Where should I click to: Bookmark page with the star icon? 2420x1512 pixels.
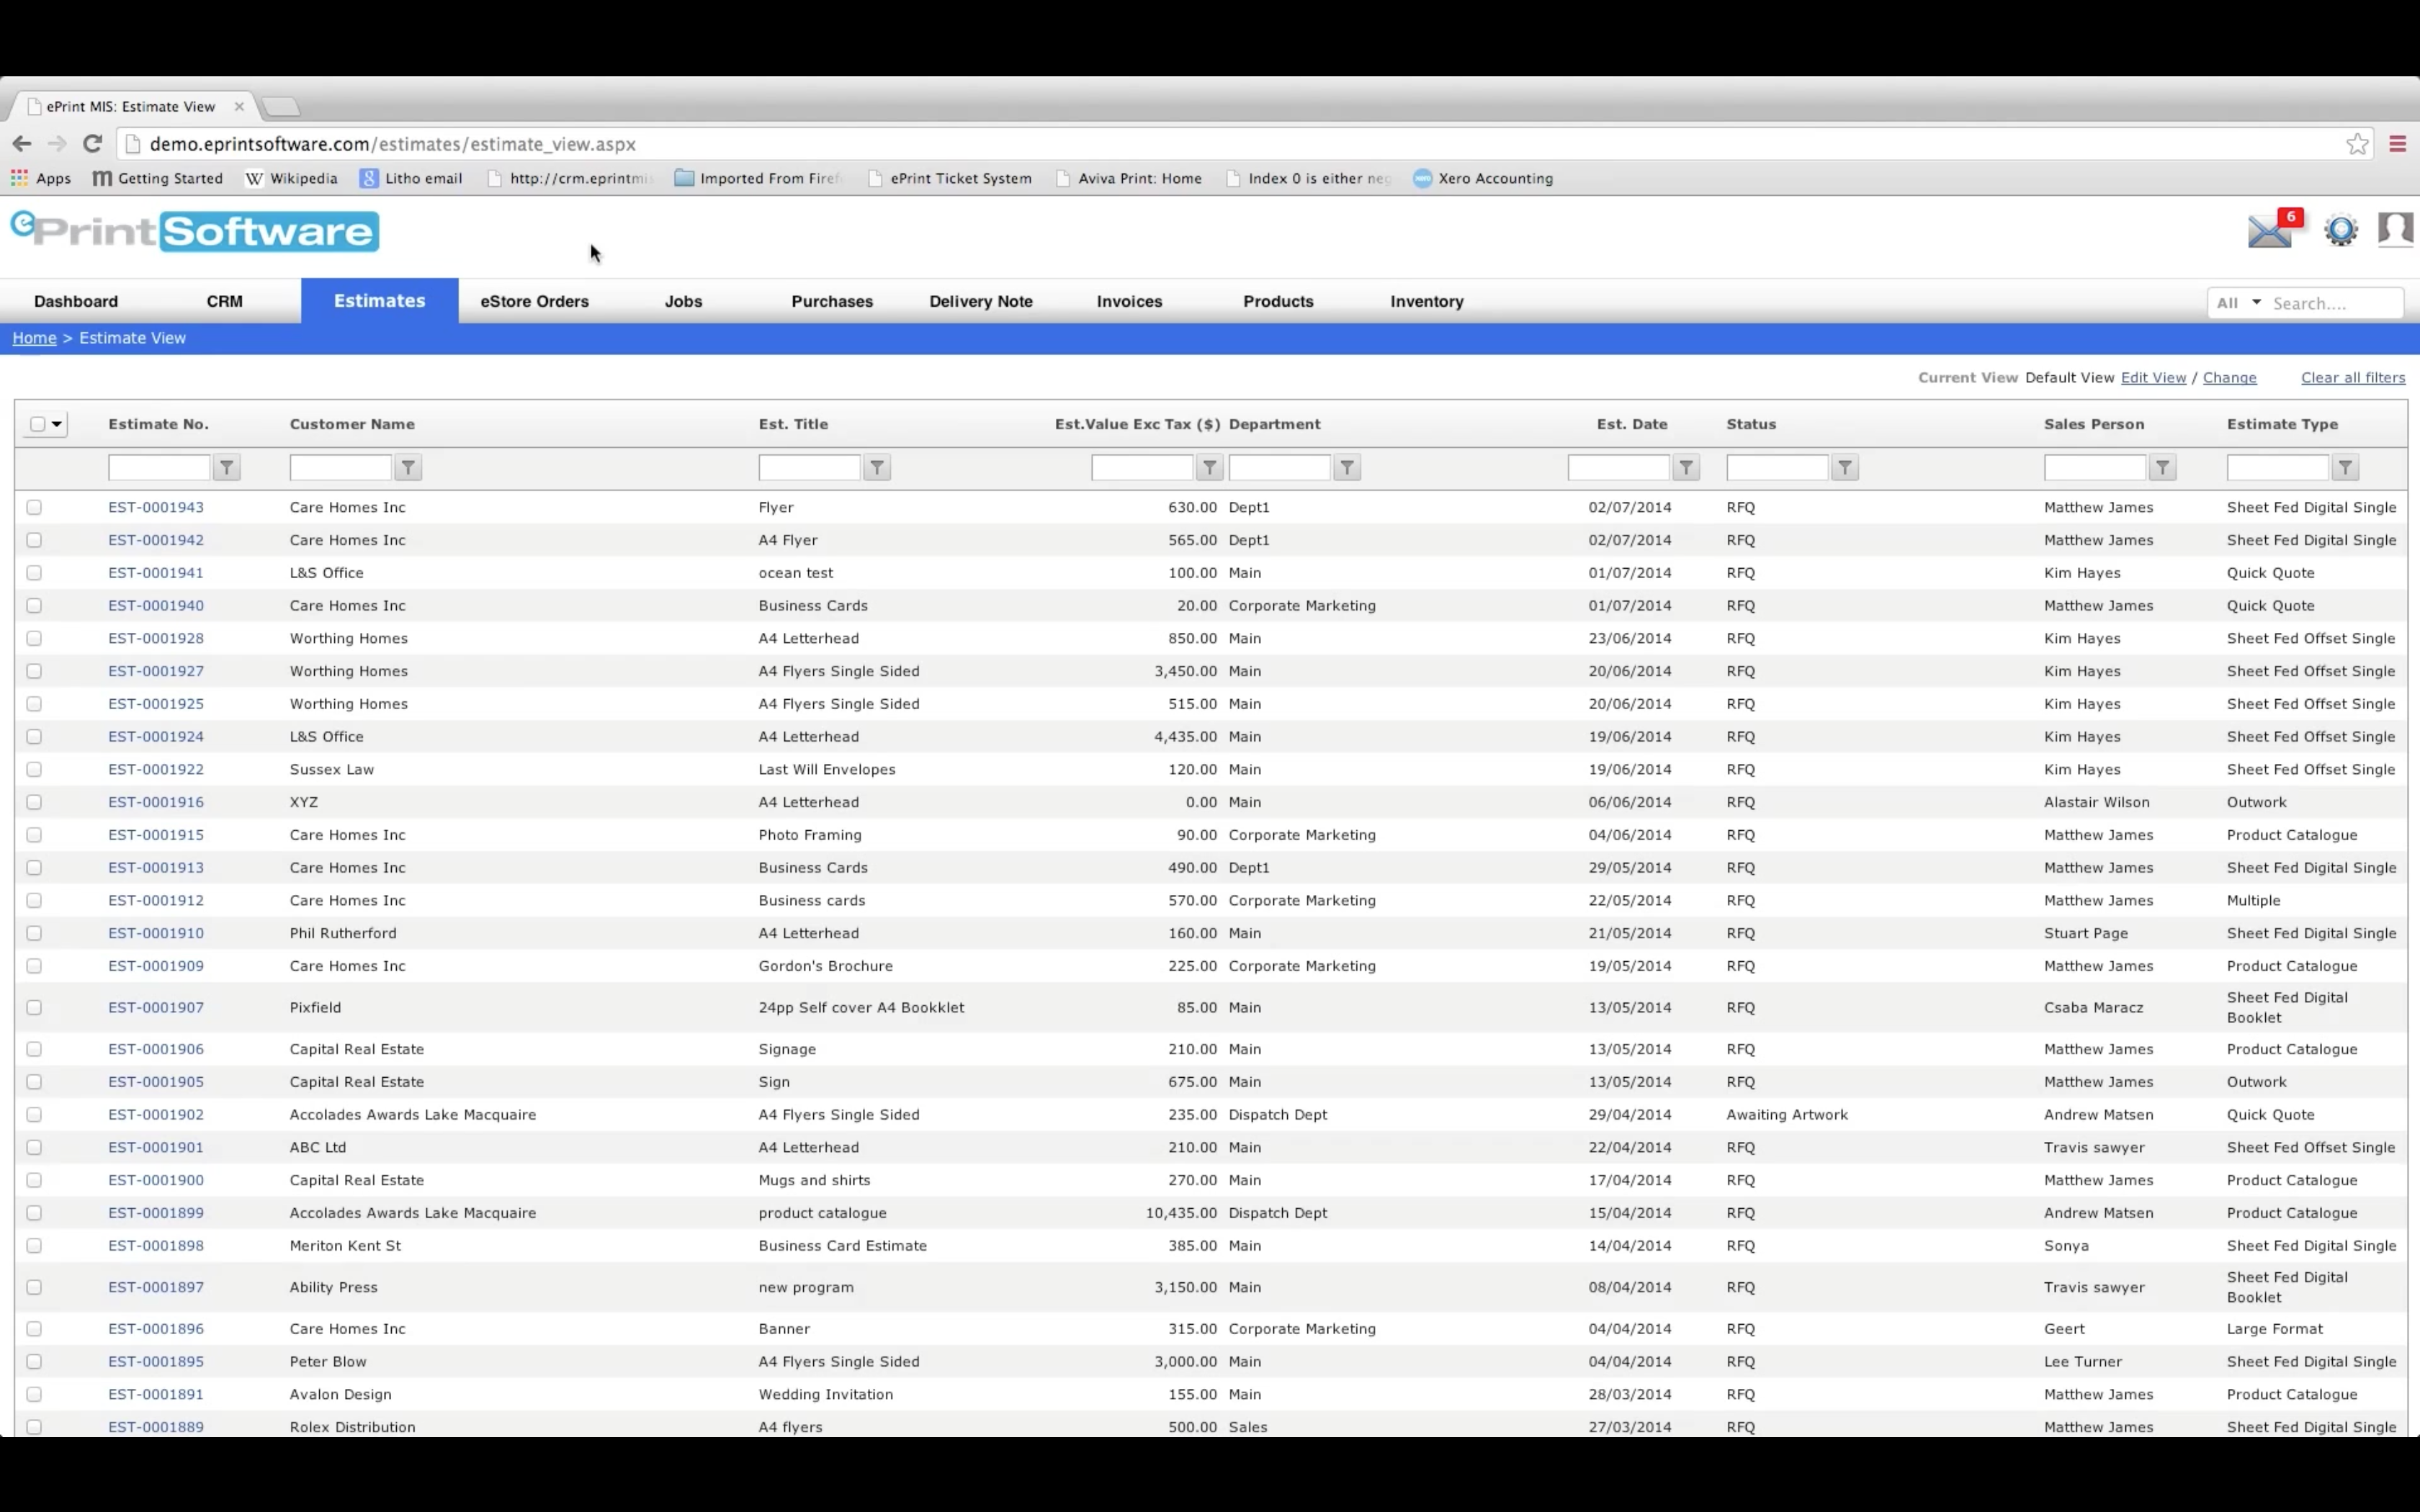(2357, 144)
